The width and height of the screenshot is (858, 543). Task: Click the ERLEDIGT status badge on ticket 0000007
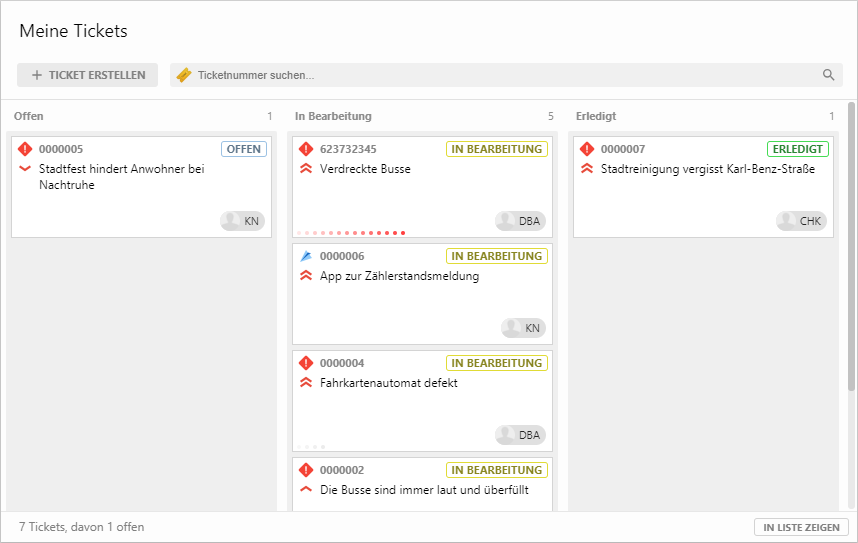pos(798,149)
